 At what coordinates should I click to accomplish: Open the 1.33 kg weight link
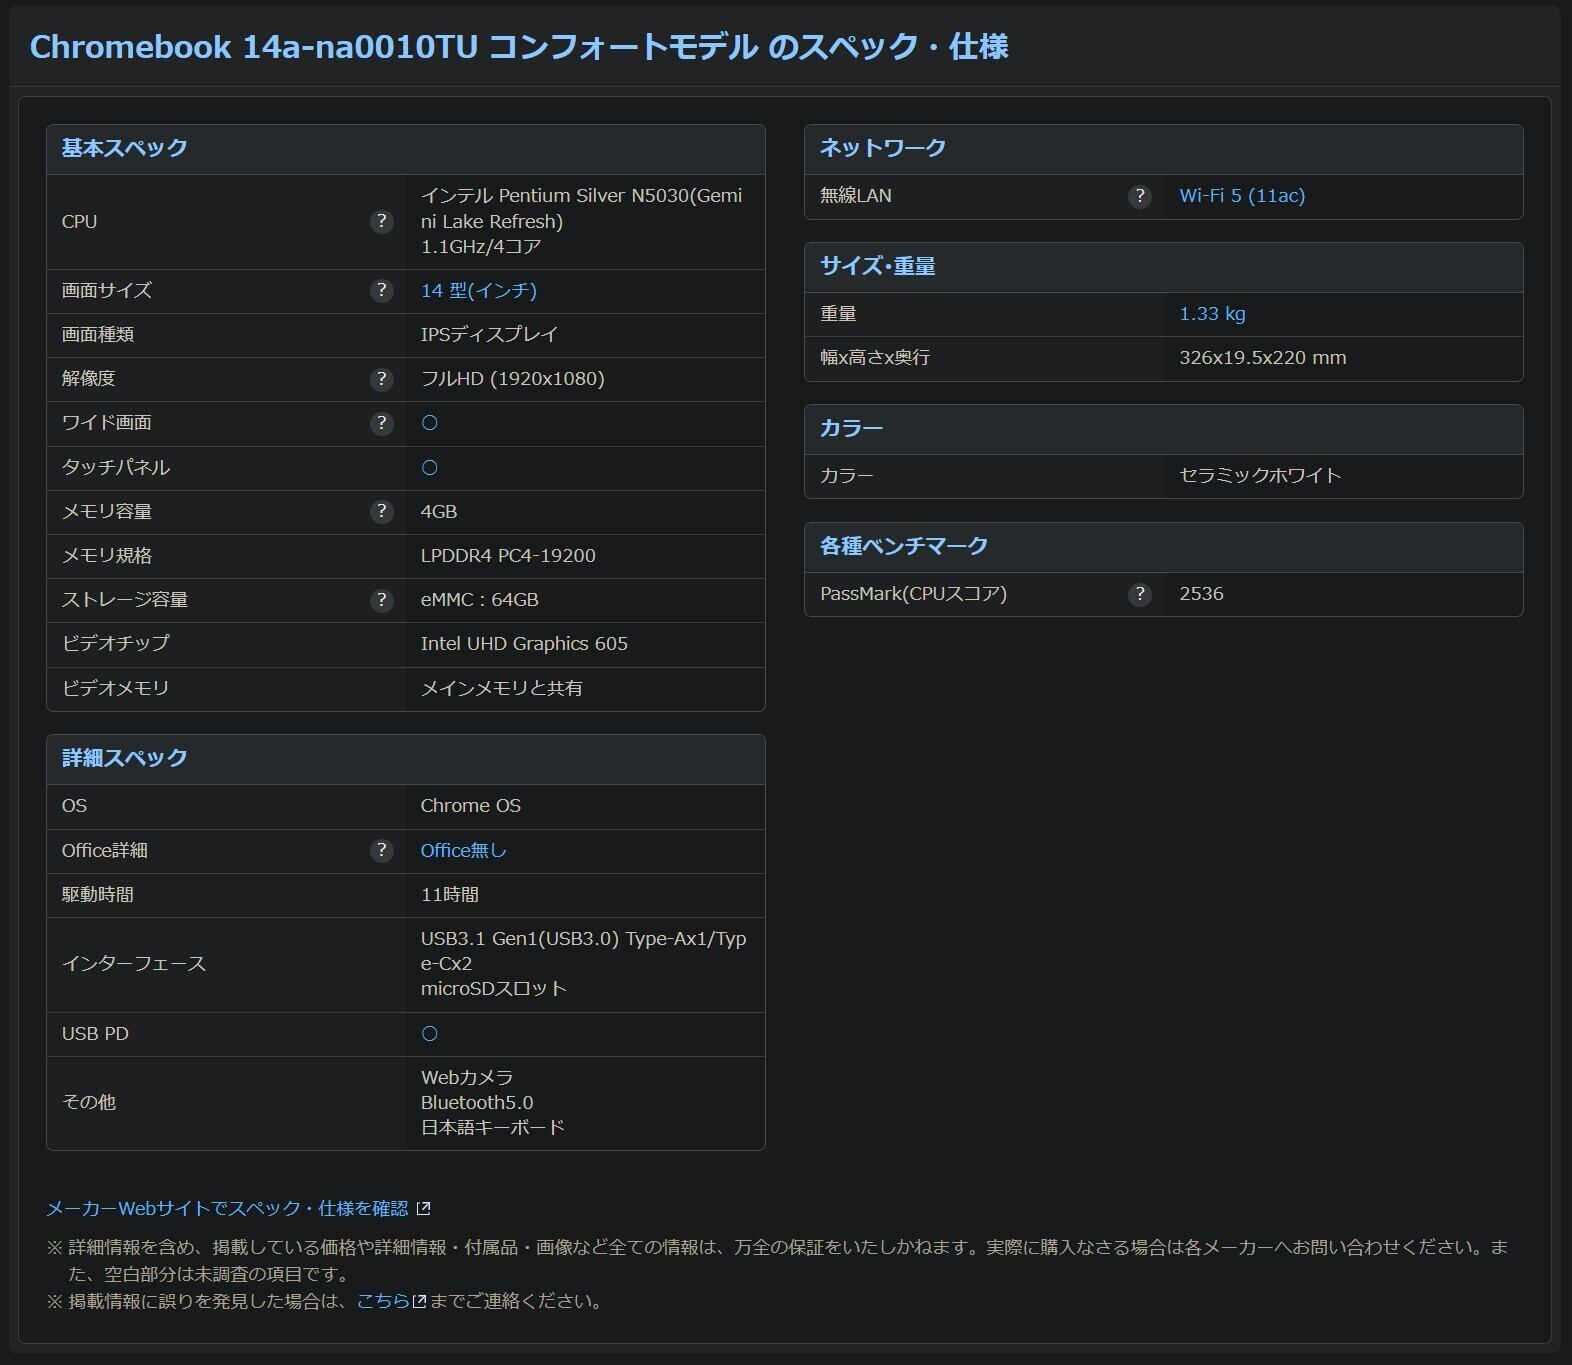1212,314
